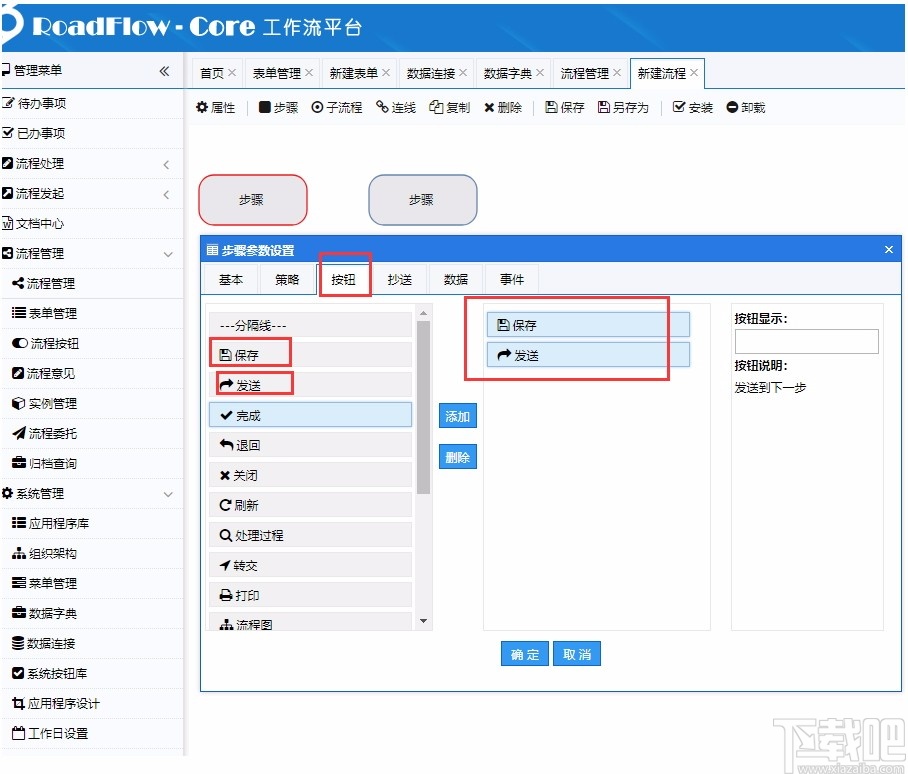Select 完成 (Complete) in the button list

tap(310, 414)
